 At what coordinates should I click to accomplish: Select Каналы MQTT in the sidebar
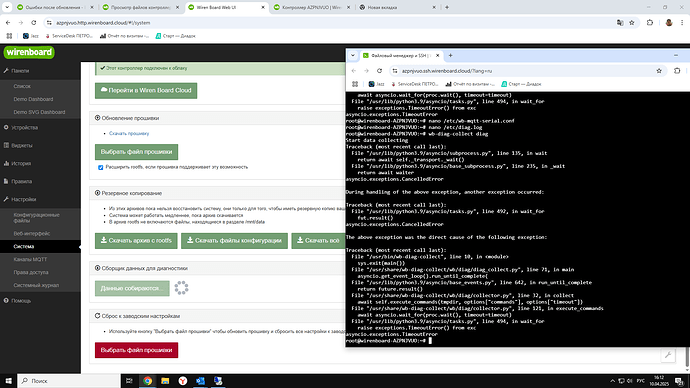click(30, 260)
